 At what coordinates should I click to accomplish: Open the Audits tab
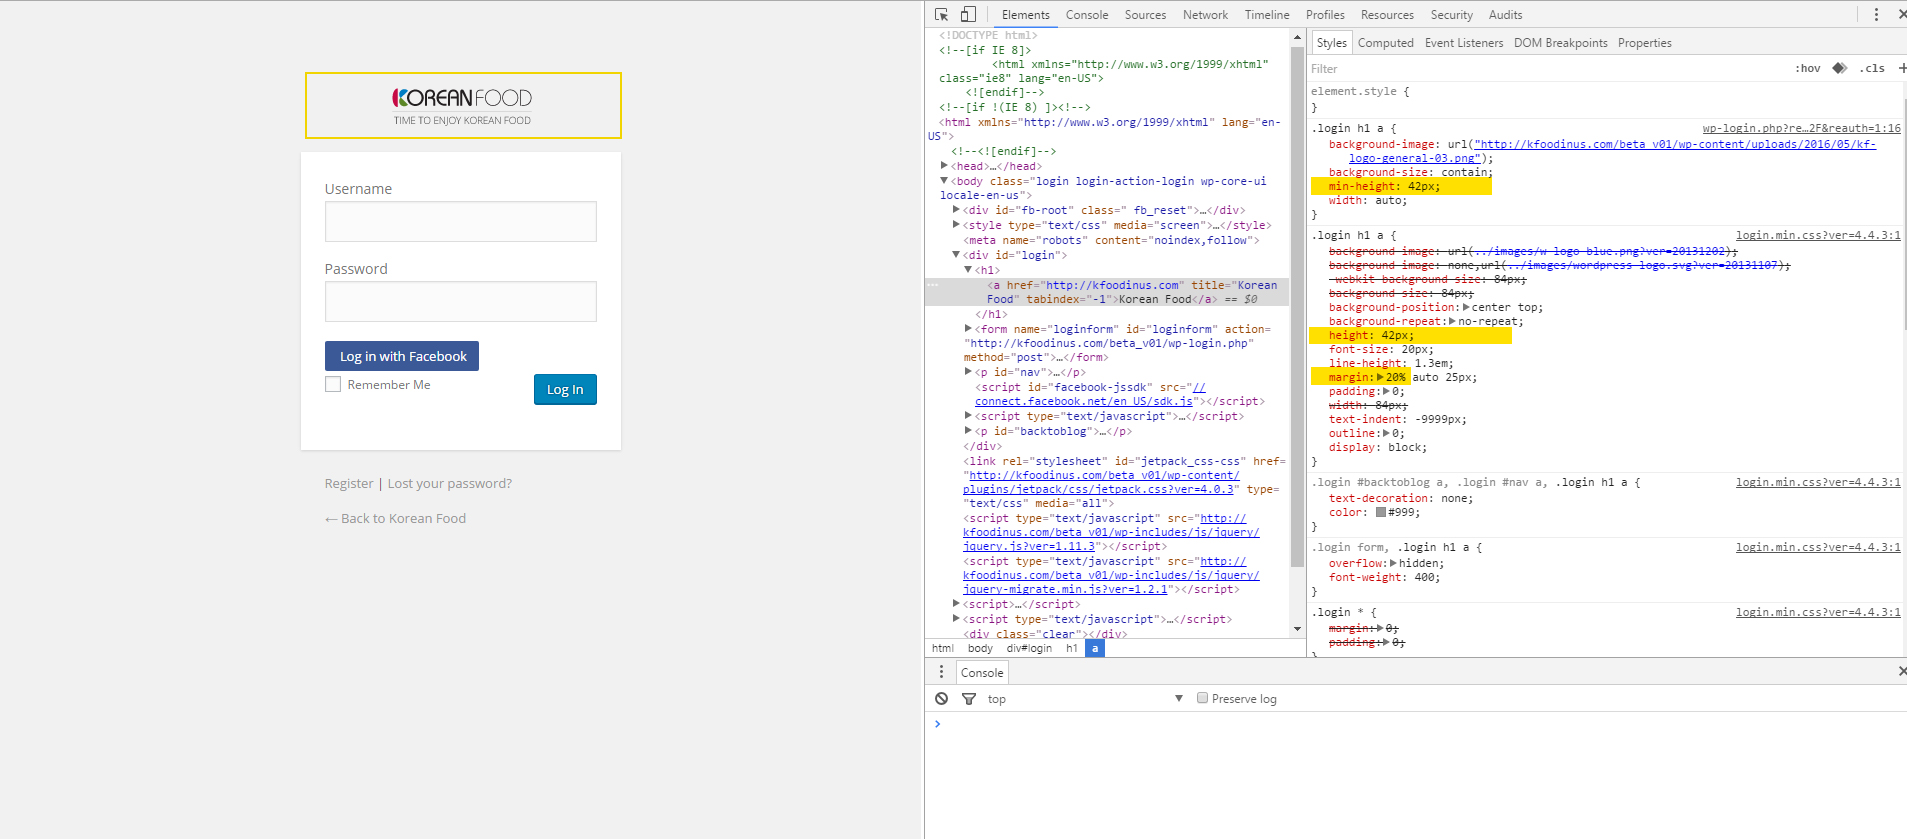(1505, 15)
